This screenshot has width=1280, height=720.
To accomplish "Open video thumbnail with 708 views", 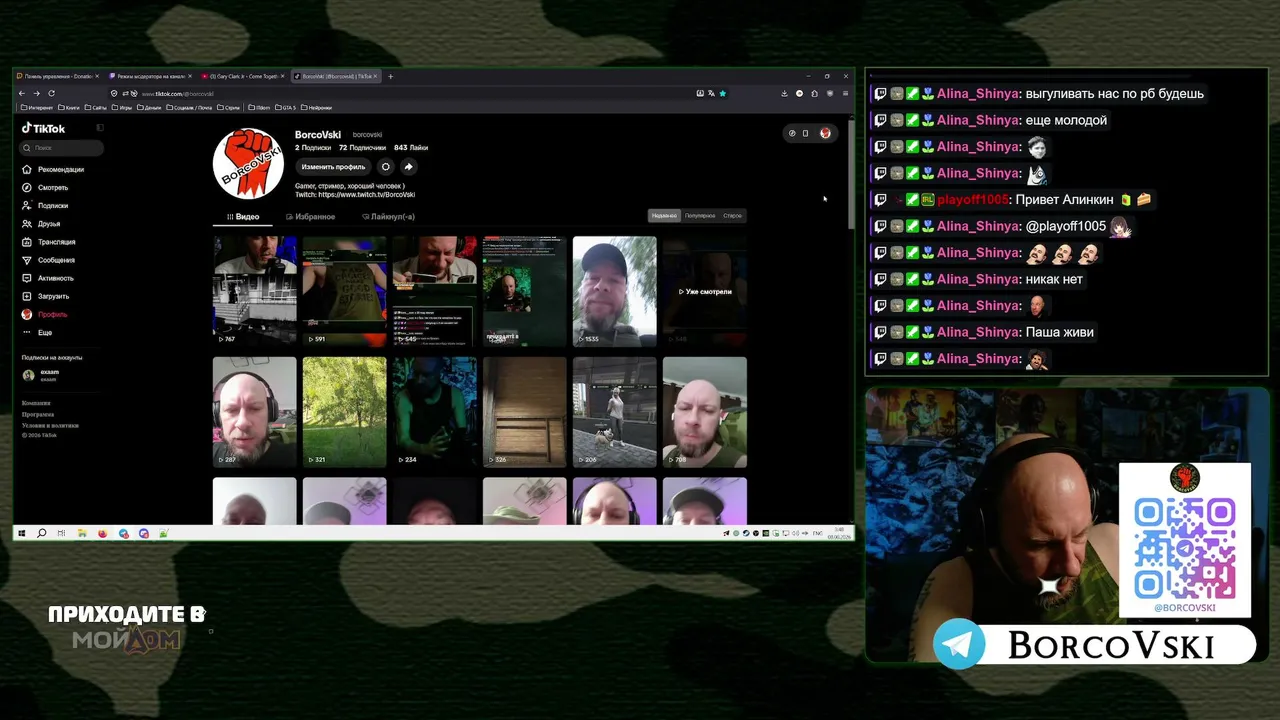I will click(705, 412).
